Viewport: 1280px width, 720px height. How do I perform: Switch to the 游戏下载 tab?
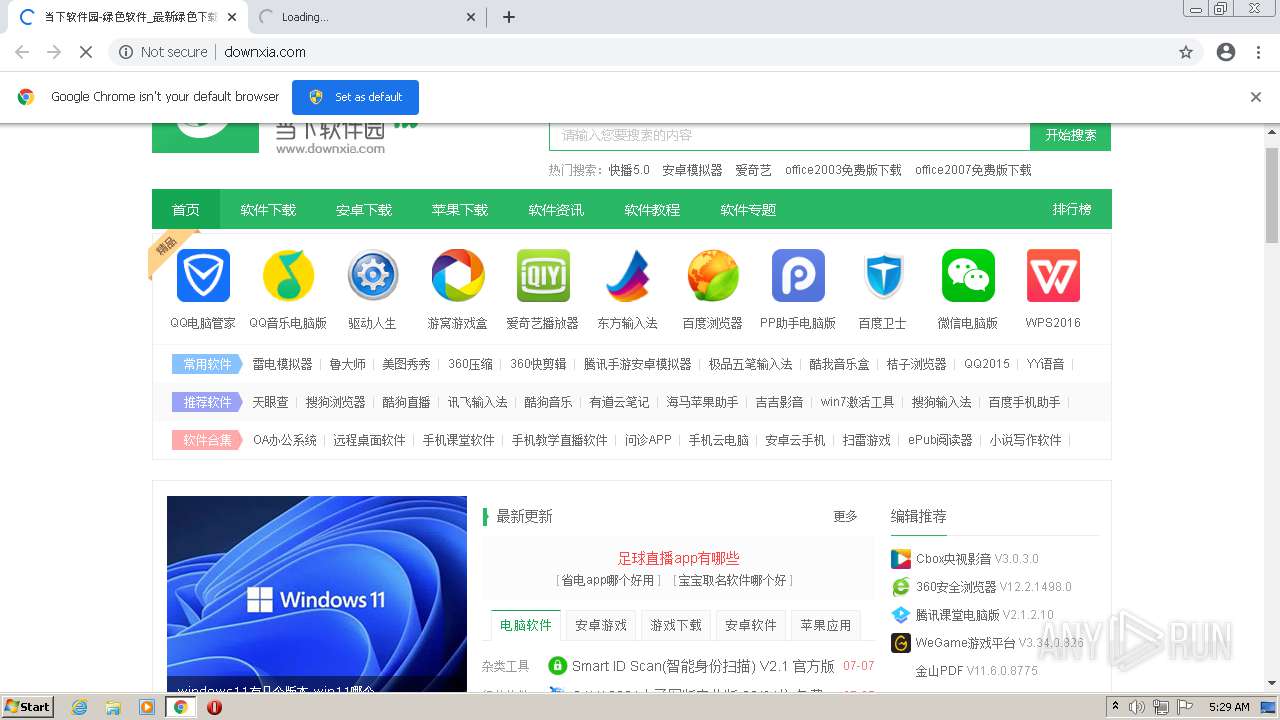tap(676, 625)
